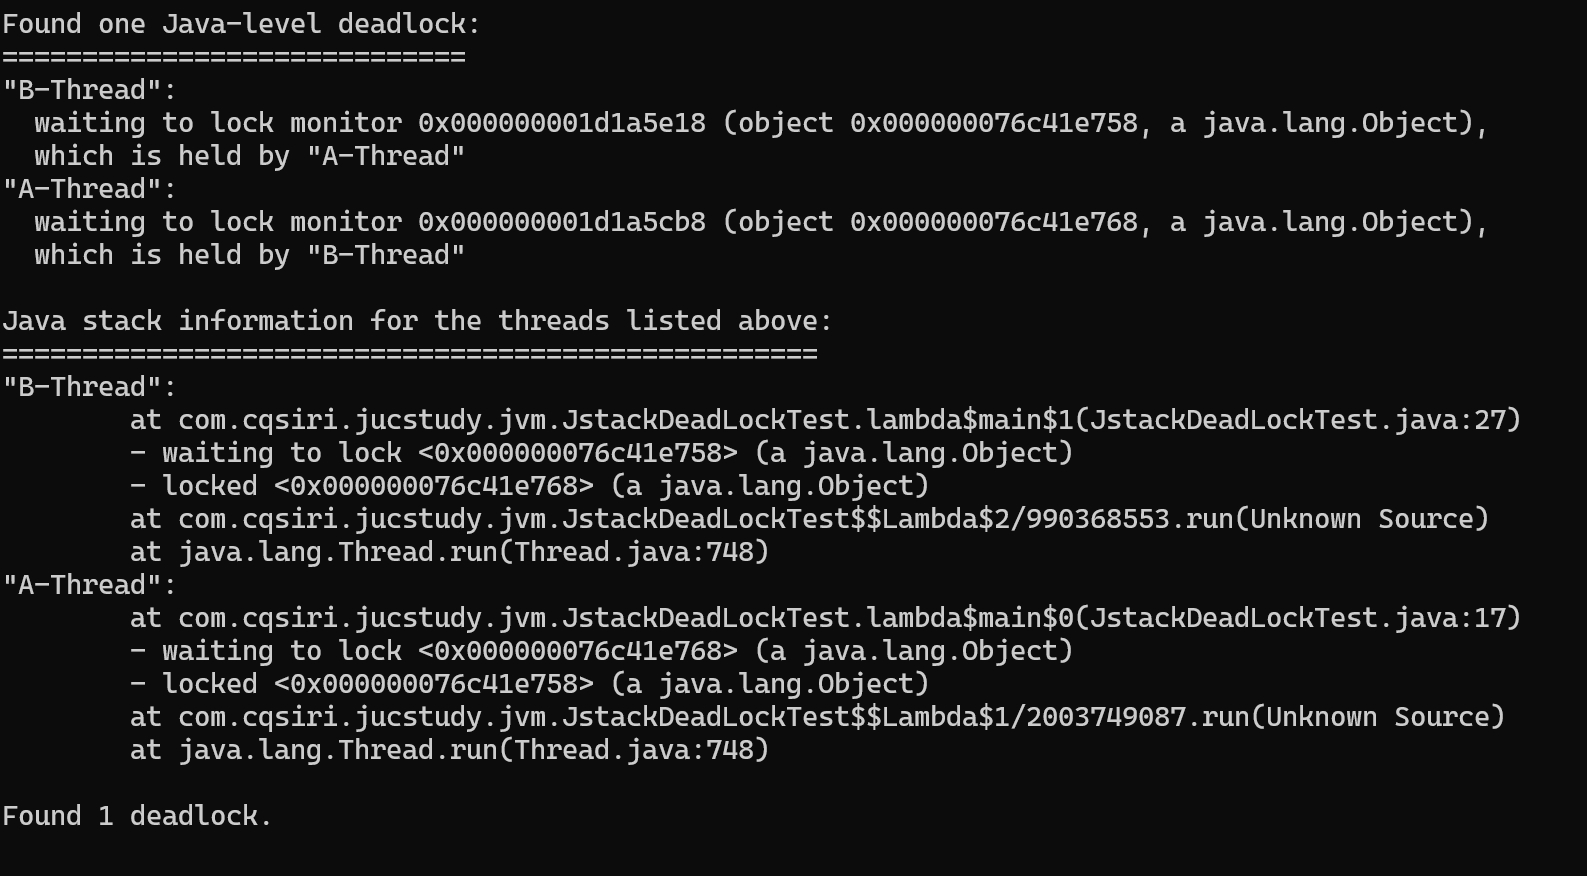This screenshot has height=876, width=1587.
Task: Click the "Found one Java-level deadlock:" heading
Action: [x=241, y=24]
